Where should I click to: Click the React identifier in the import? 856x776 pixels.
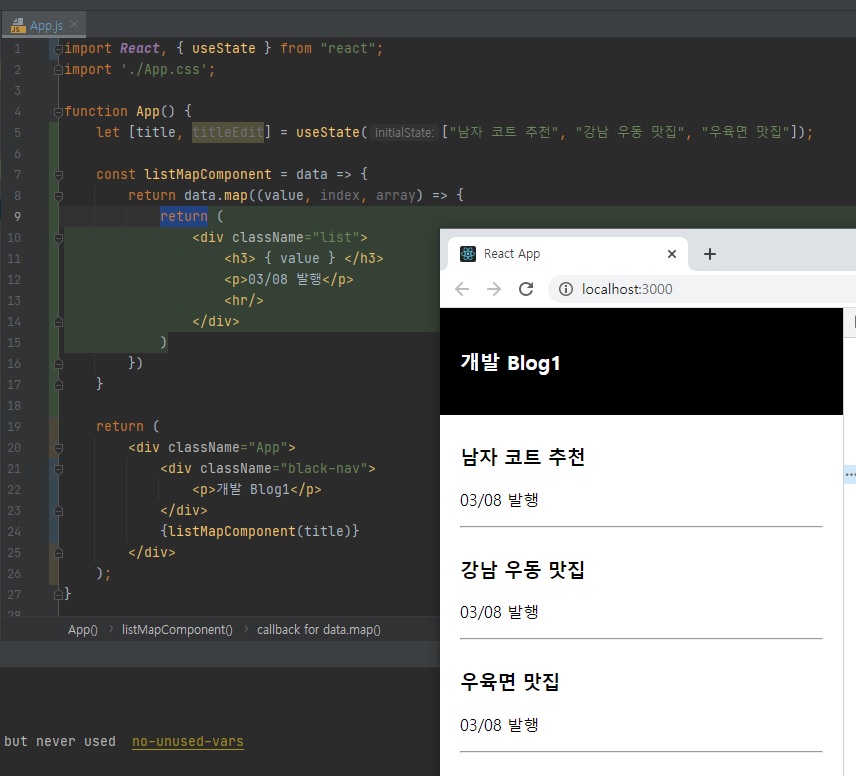(140, 49)
